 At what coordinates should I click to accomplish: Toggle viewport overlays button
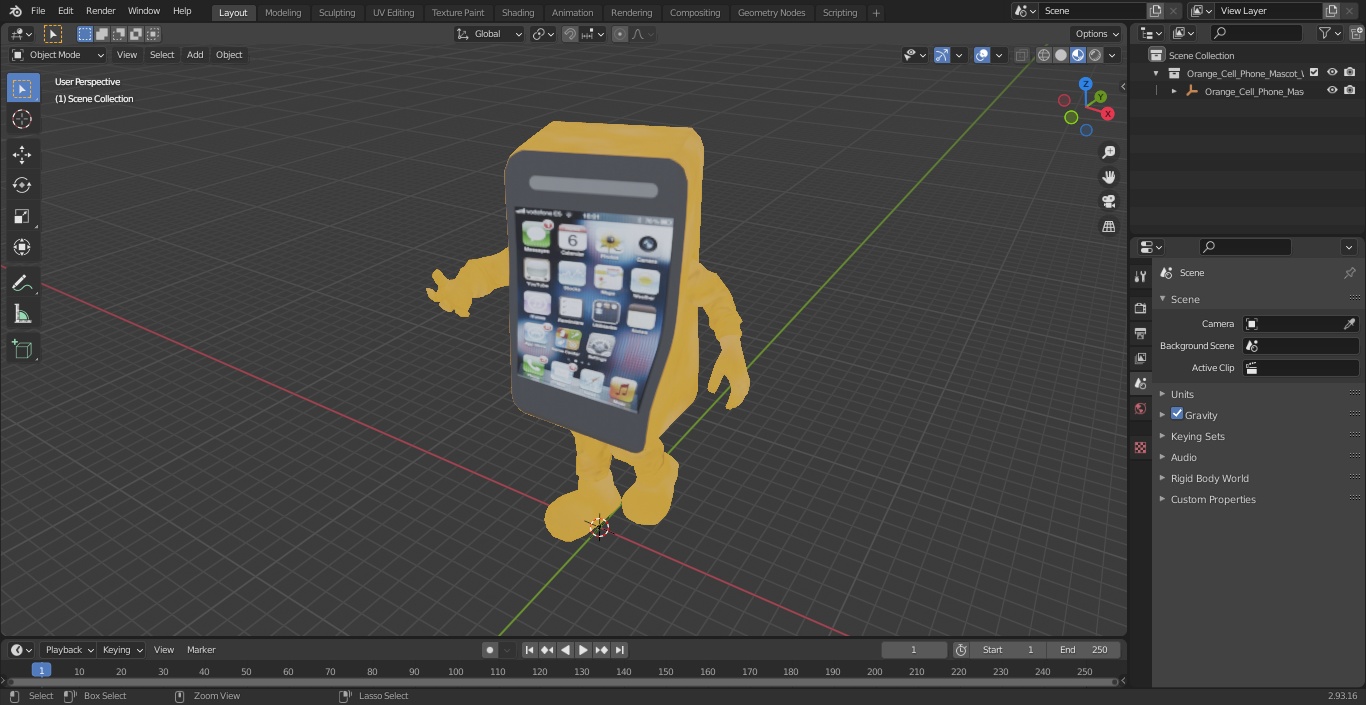click(982, 55)
